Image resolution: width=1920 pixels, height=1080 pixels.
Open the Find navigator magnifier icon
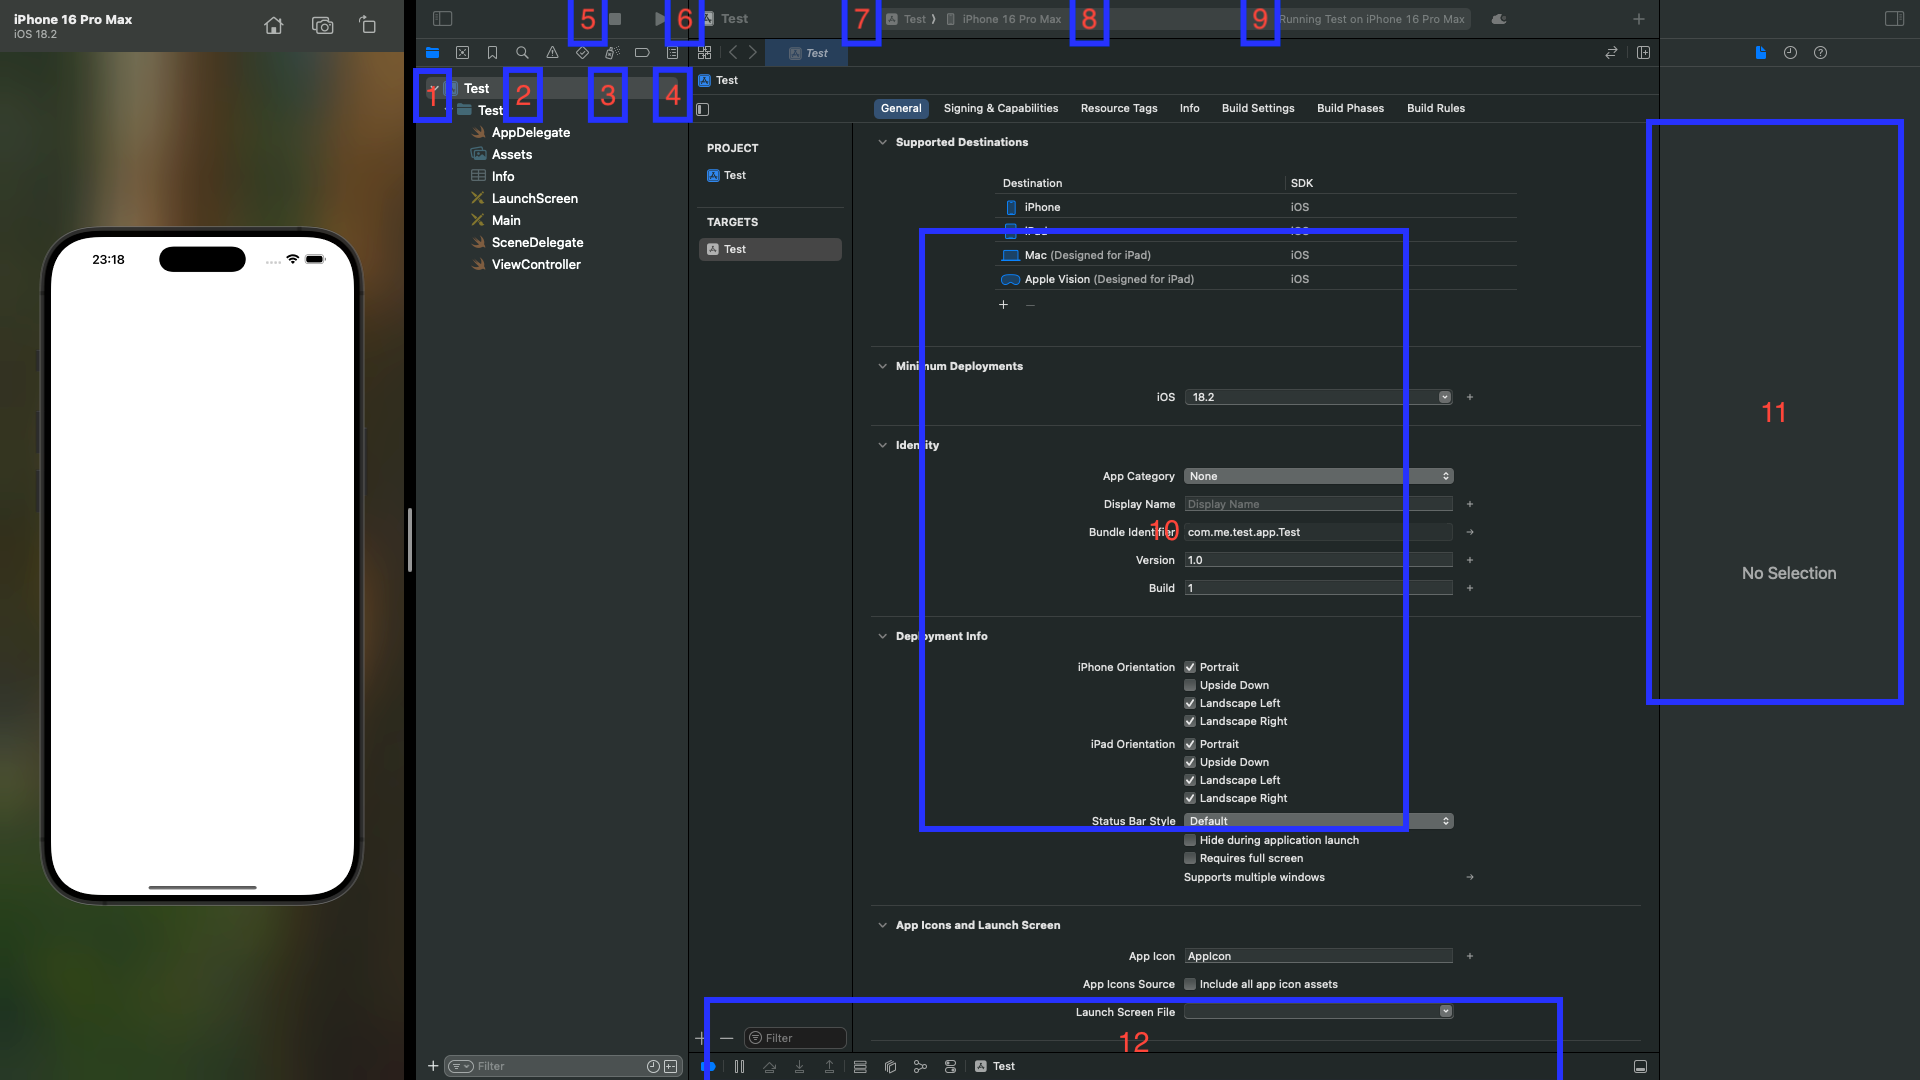(522, 52)
